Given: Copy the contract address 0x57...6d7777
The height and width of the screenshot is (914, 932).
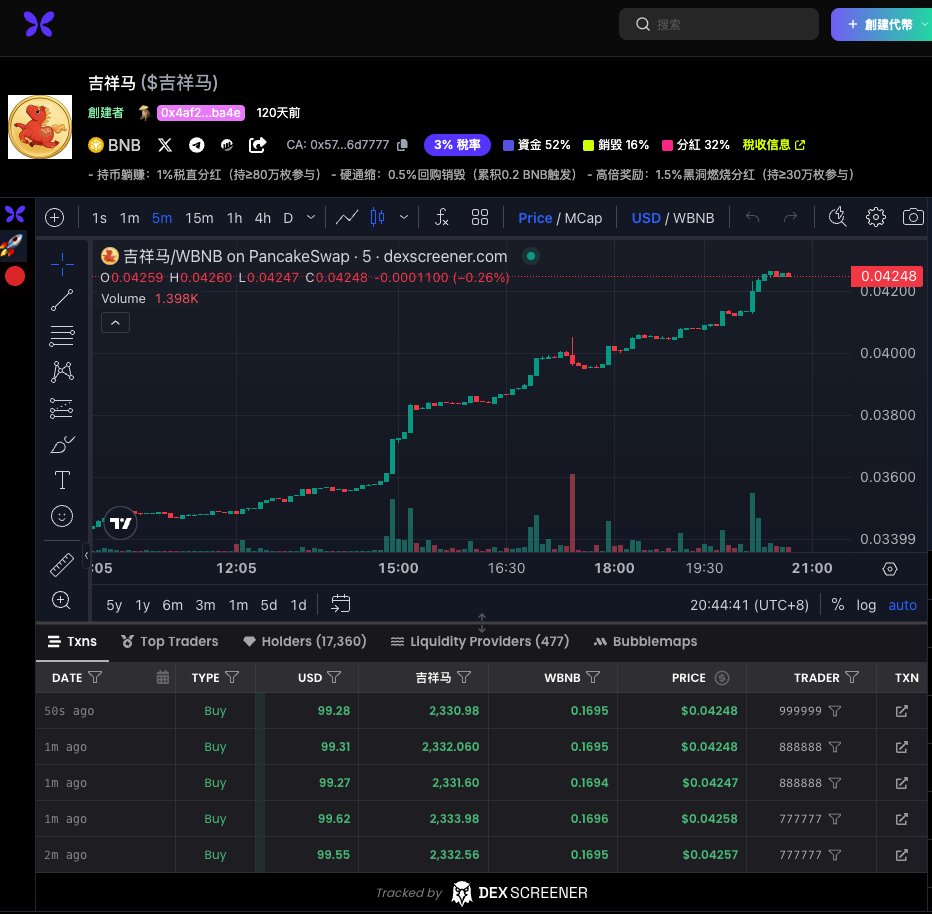Looking at the screenshot, I should 402,145.
